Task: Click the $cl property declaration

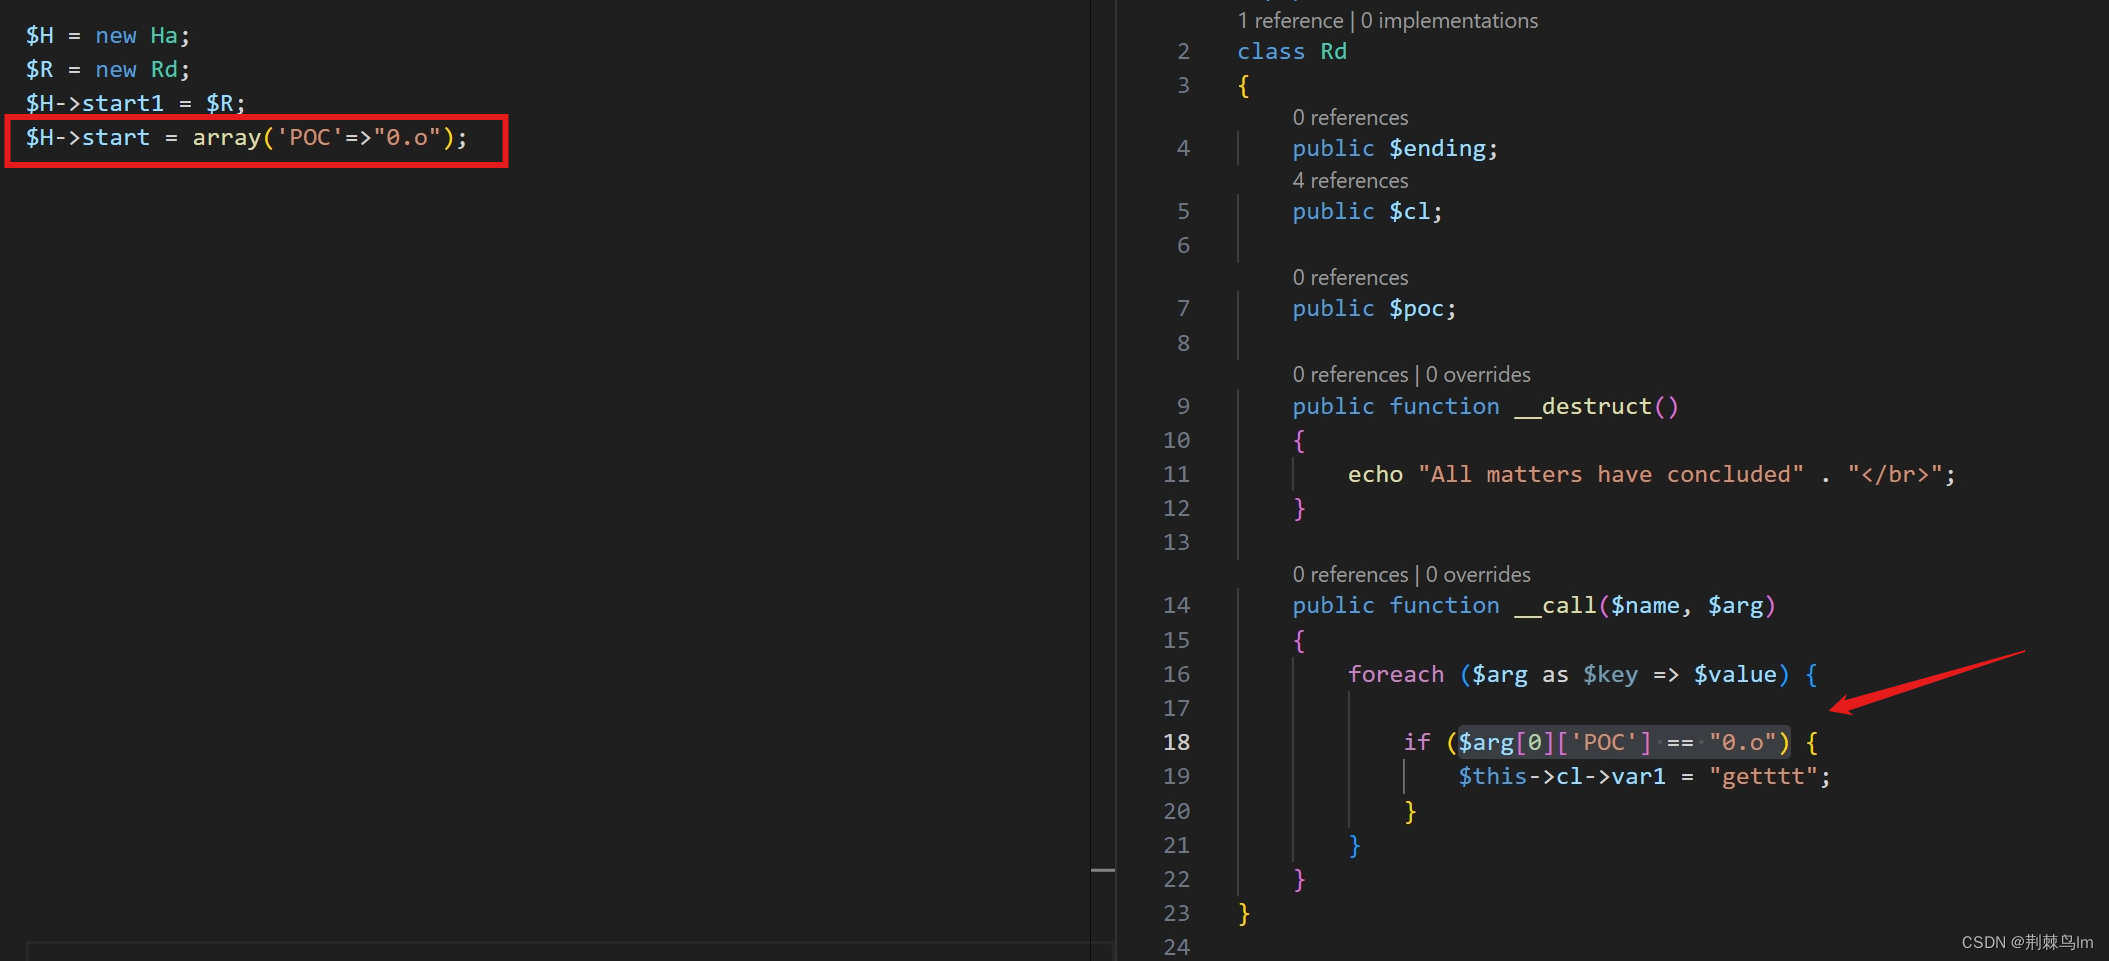Action: [x=1367, y=211]
